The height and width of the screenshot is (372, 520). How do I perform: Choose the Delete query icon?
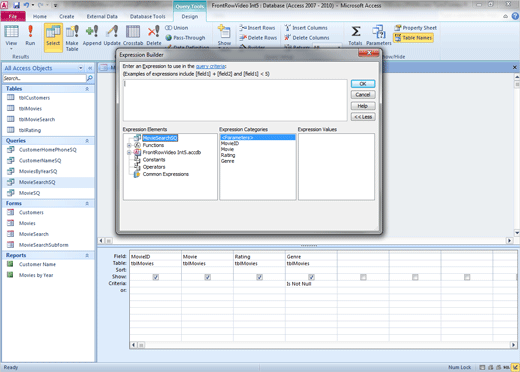click(x=154, y=35)
